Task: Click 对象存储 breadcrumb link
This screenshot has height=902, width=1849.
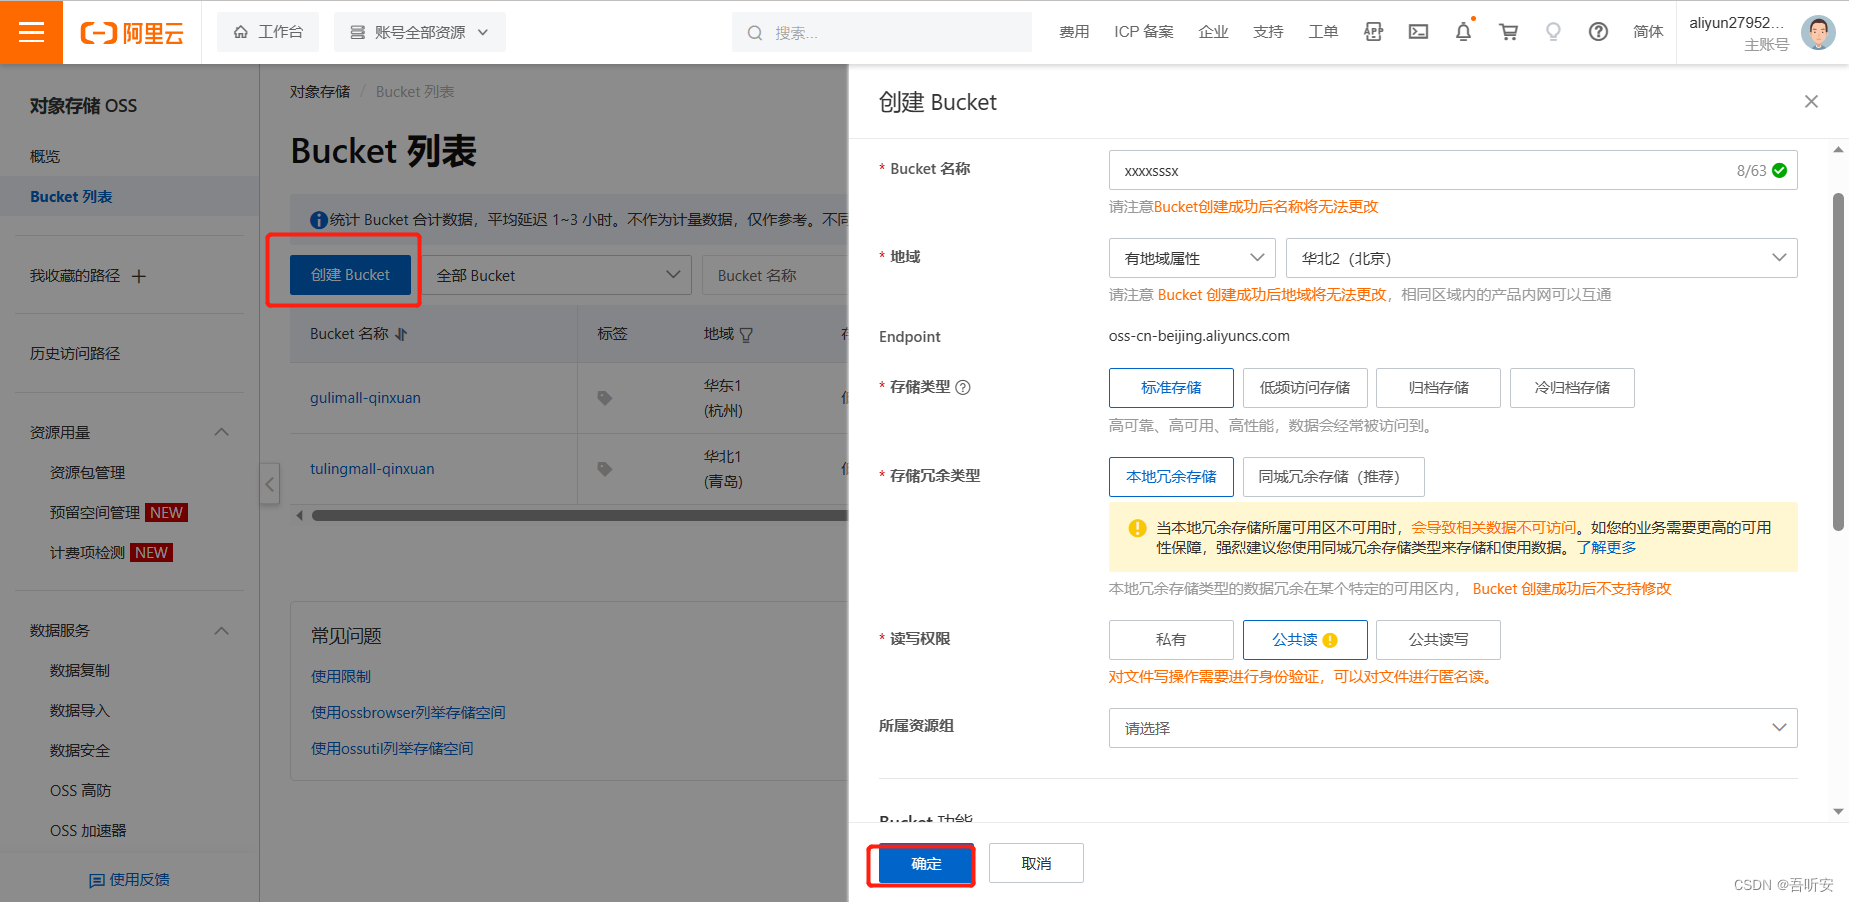Action: click(x=320, y=92)
